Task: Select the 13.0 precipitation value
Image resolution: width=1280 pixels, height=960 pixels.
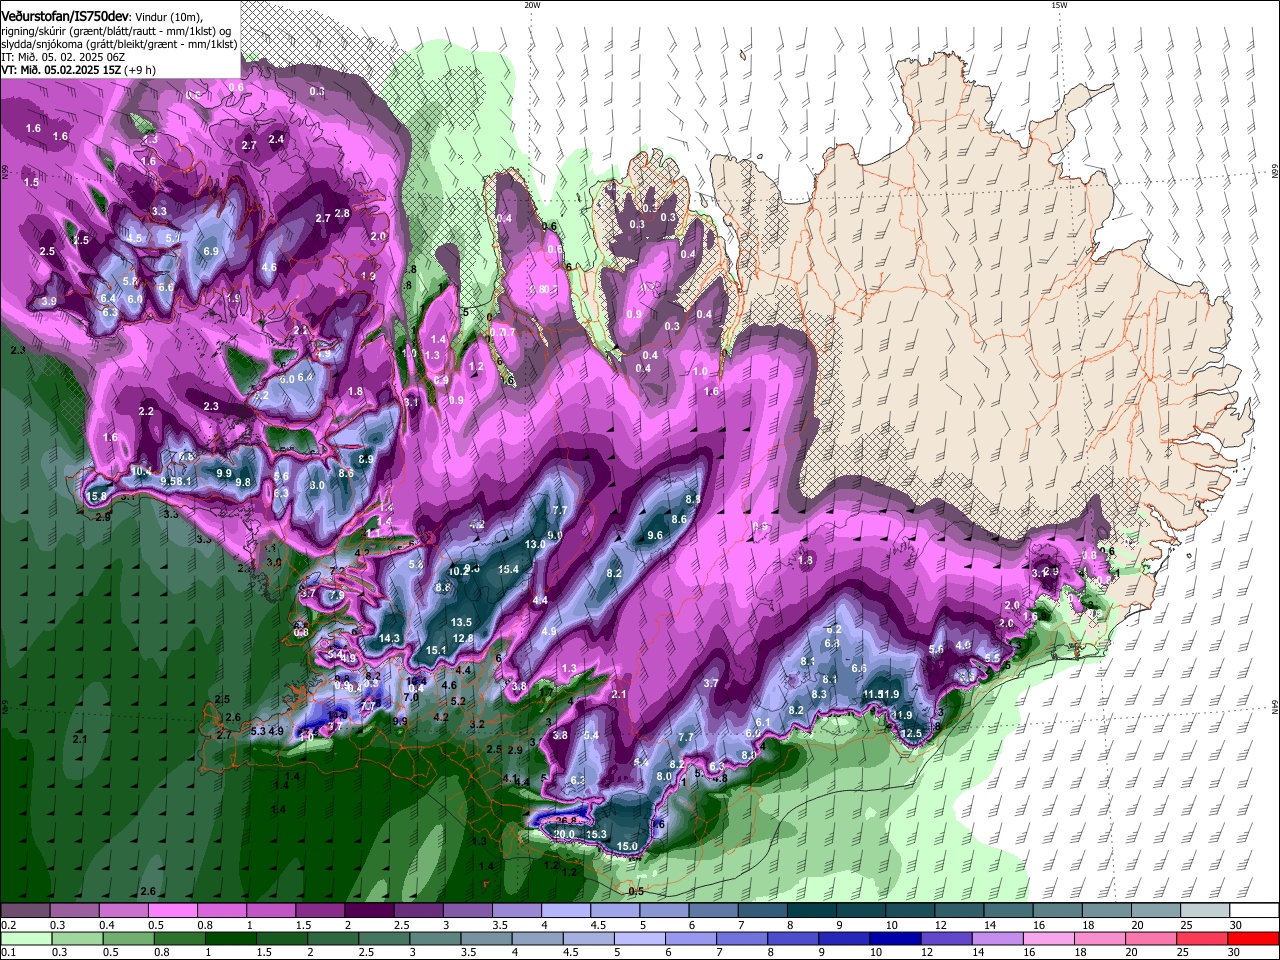Action: click(x=535, y=544)
